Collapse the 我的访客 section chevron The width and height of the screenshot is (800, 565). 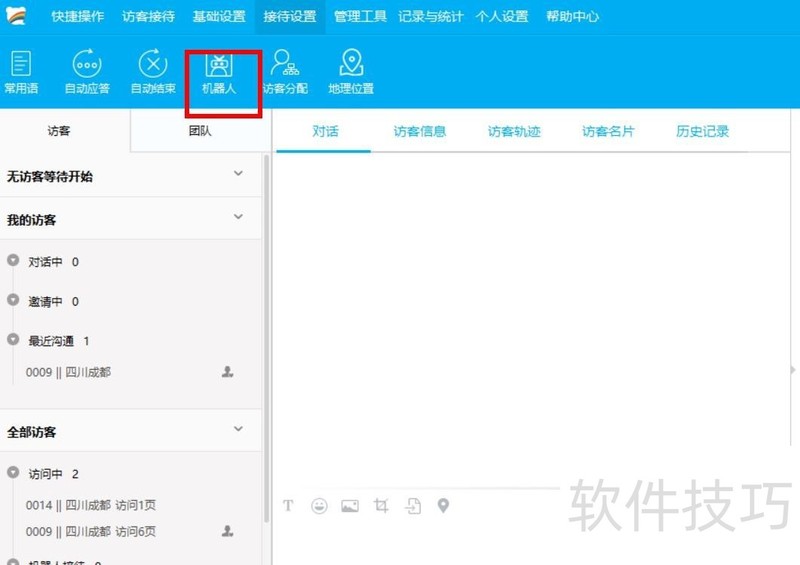click(x=238, y=217)
